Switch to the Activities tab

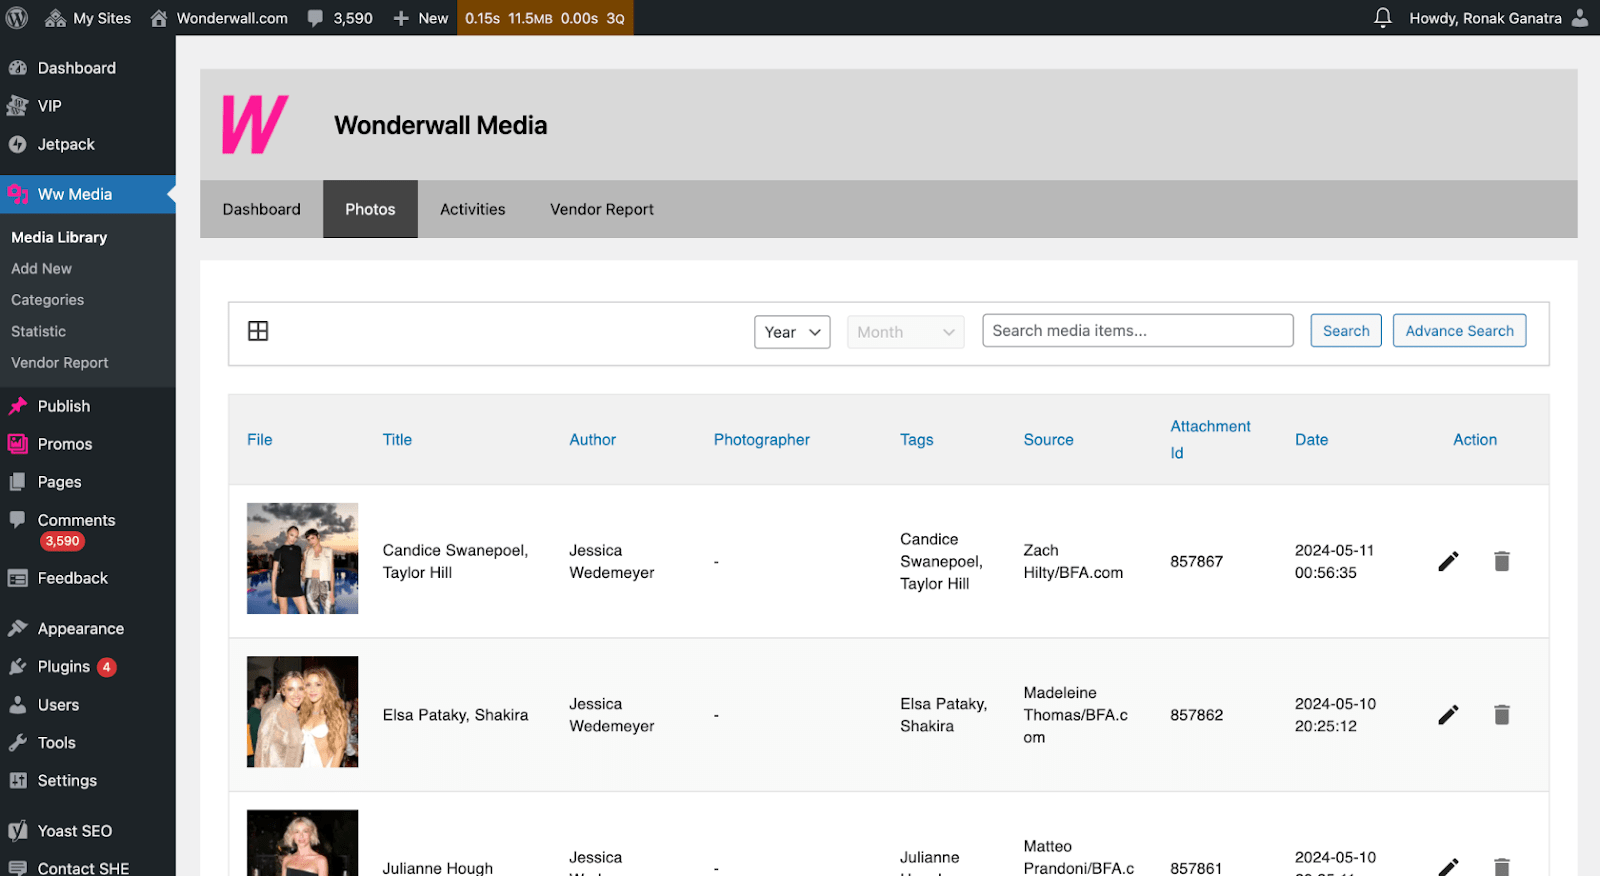(472, 209)
